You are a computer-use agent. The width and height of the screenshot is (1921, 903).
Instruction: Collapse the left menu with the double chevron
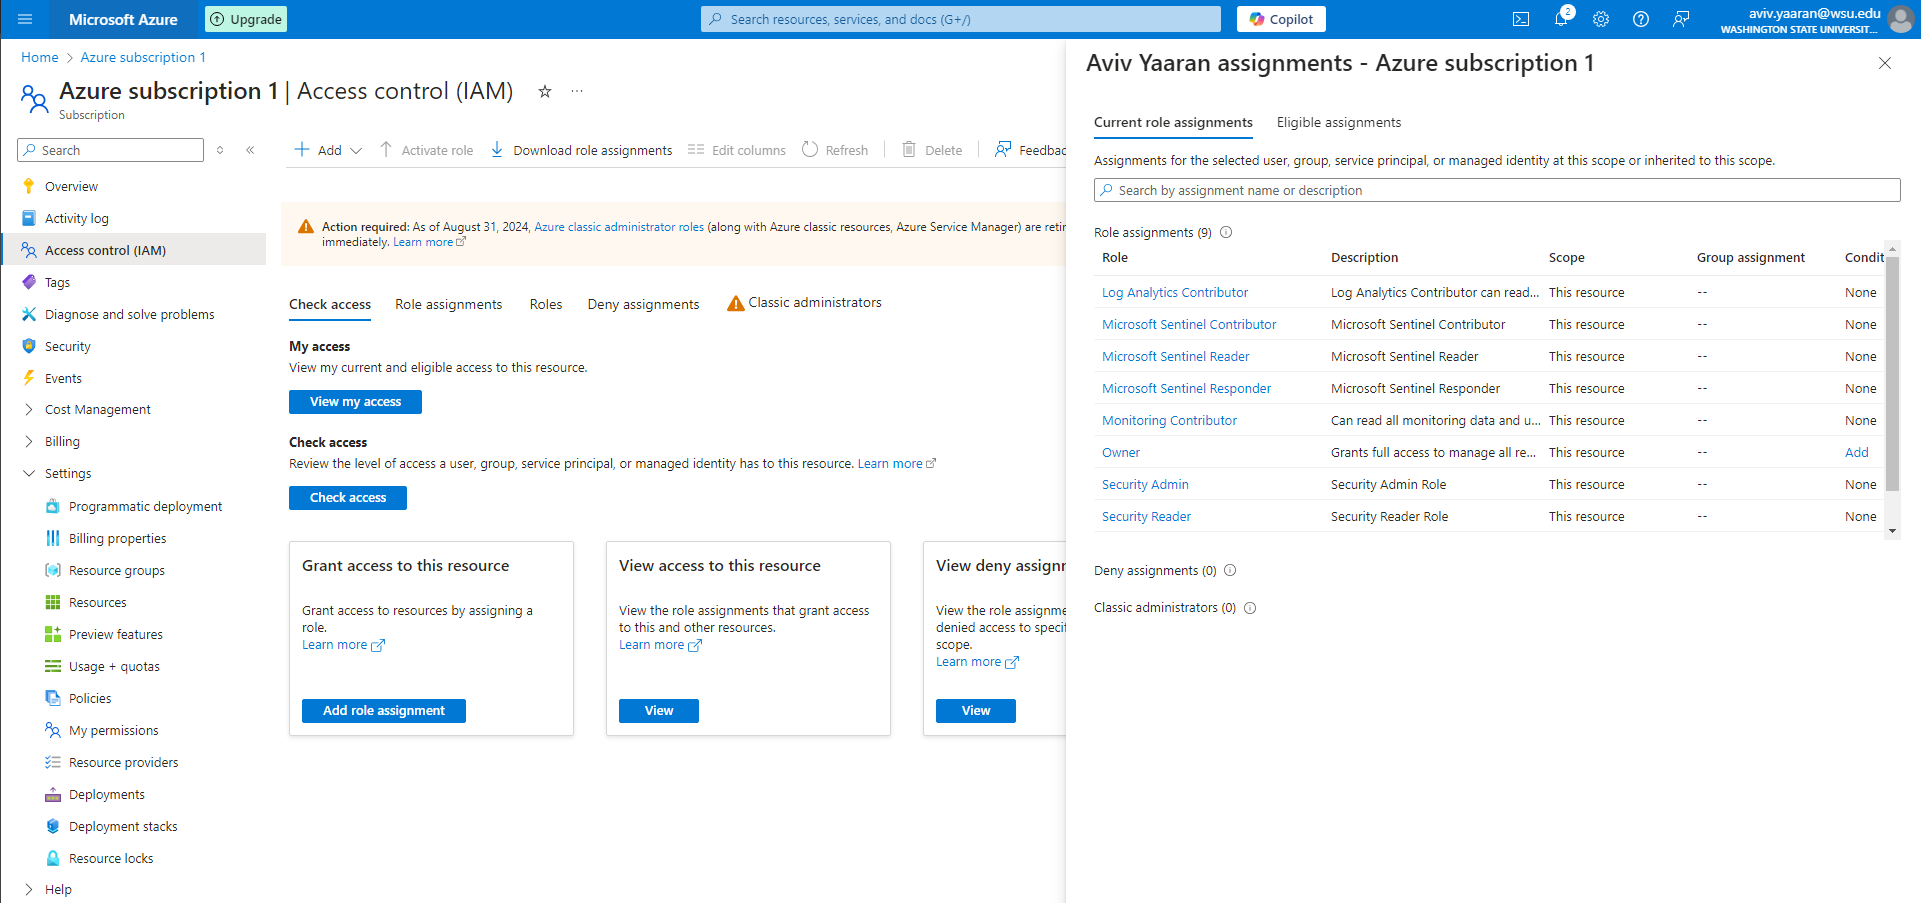(250, 150)
